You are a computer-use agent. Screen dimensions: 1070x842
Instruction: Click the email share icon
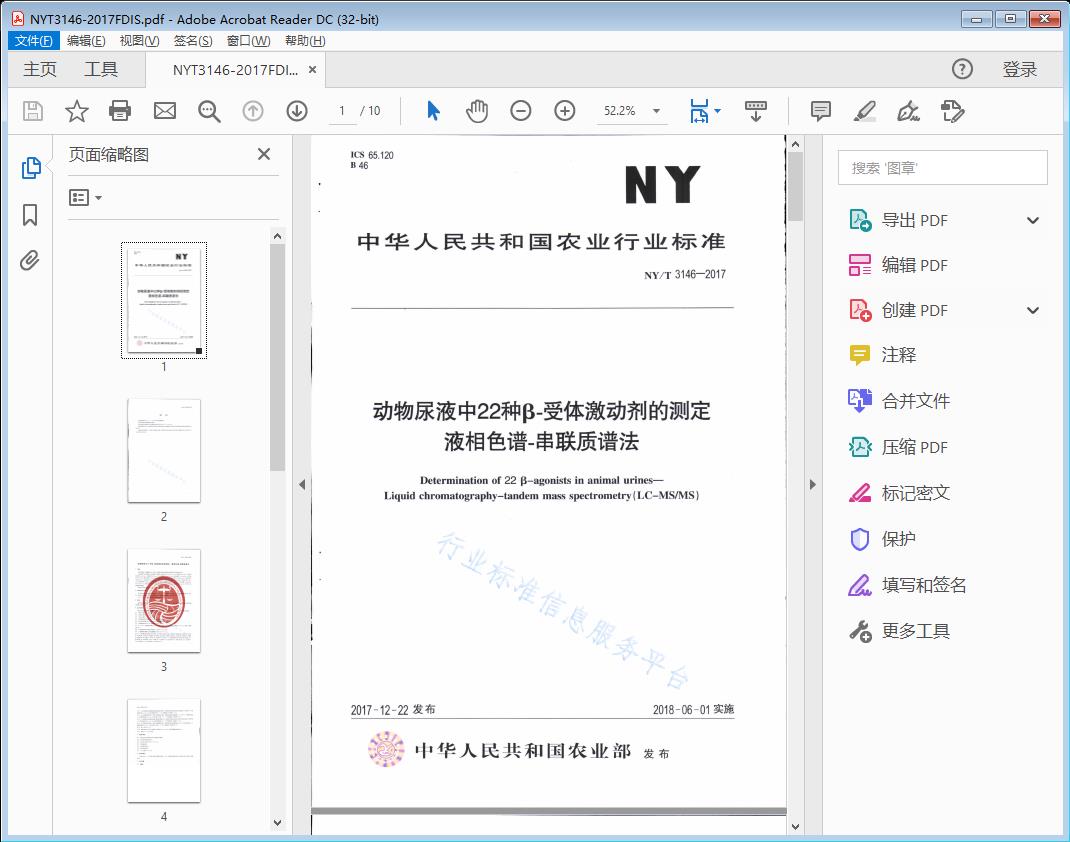(164, 111)
